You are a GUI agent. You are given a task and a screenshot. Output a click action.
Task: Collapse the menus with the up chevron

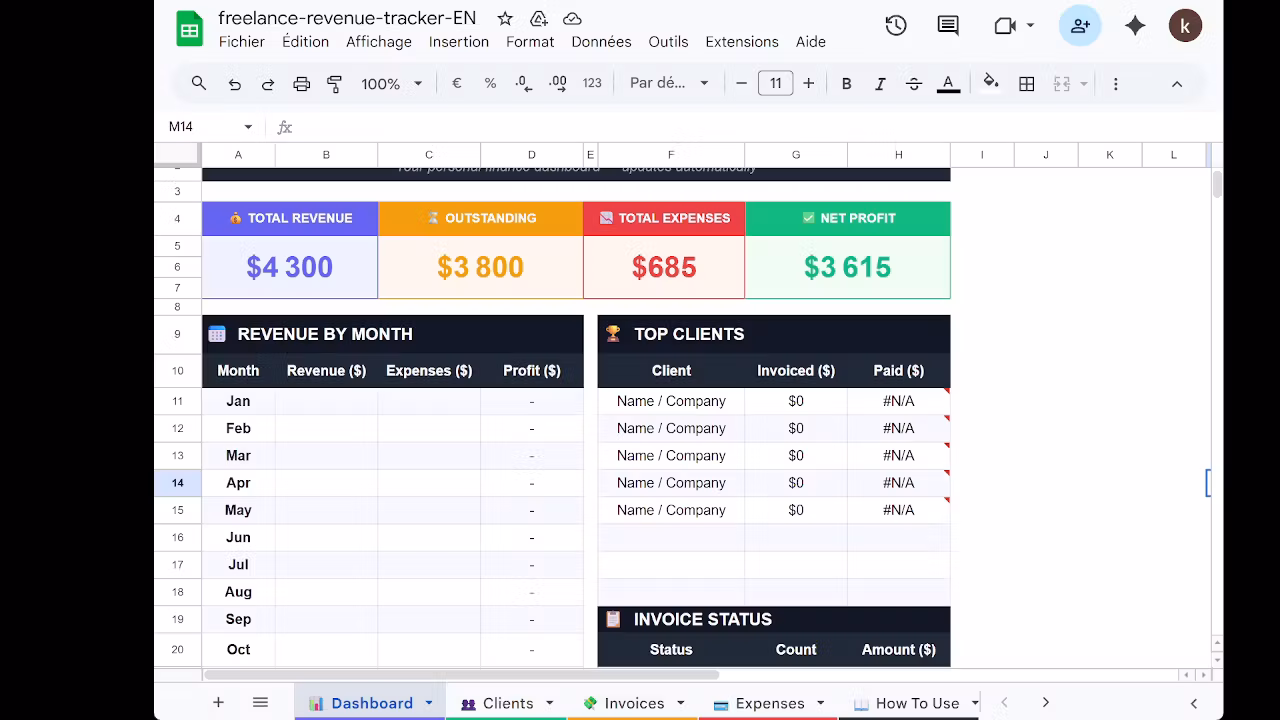[x=1177, y=84]
